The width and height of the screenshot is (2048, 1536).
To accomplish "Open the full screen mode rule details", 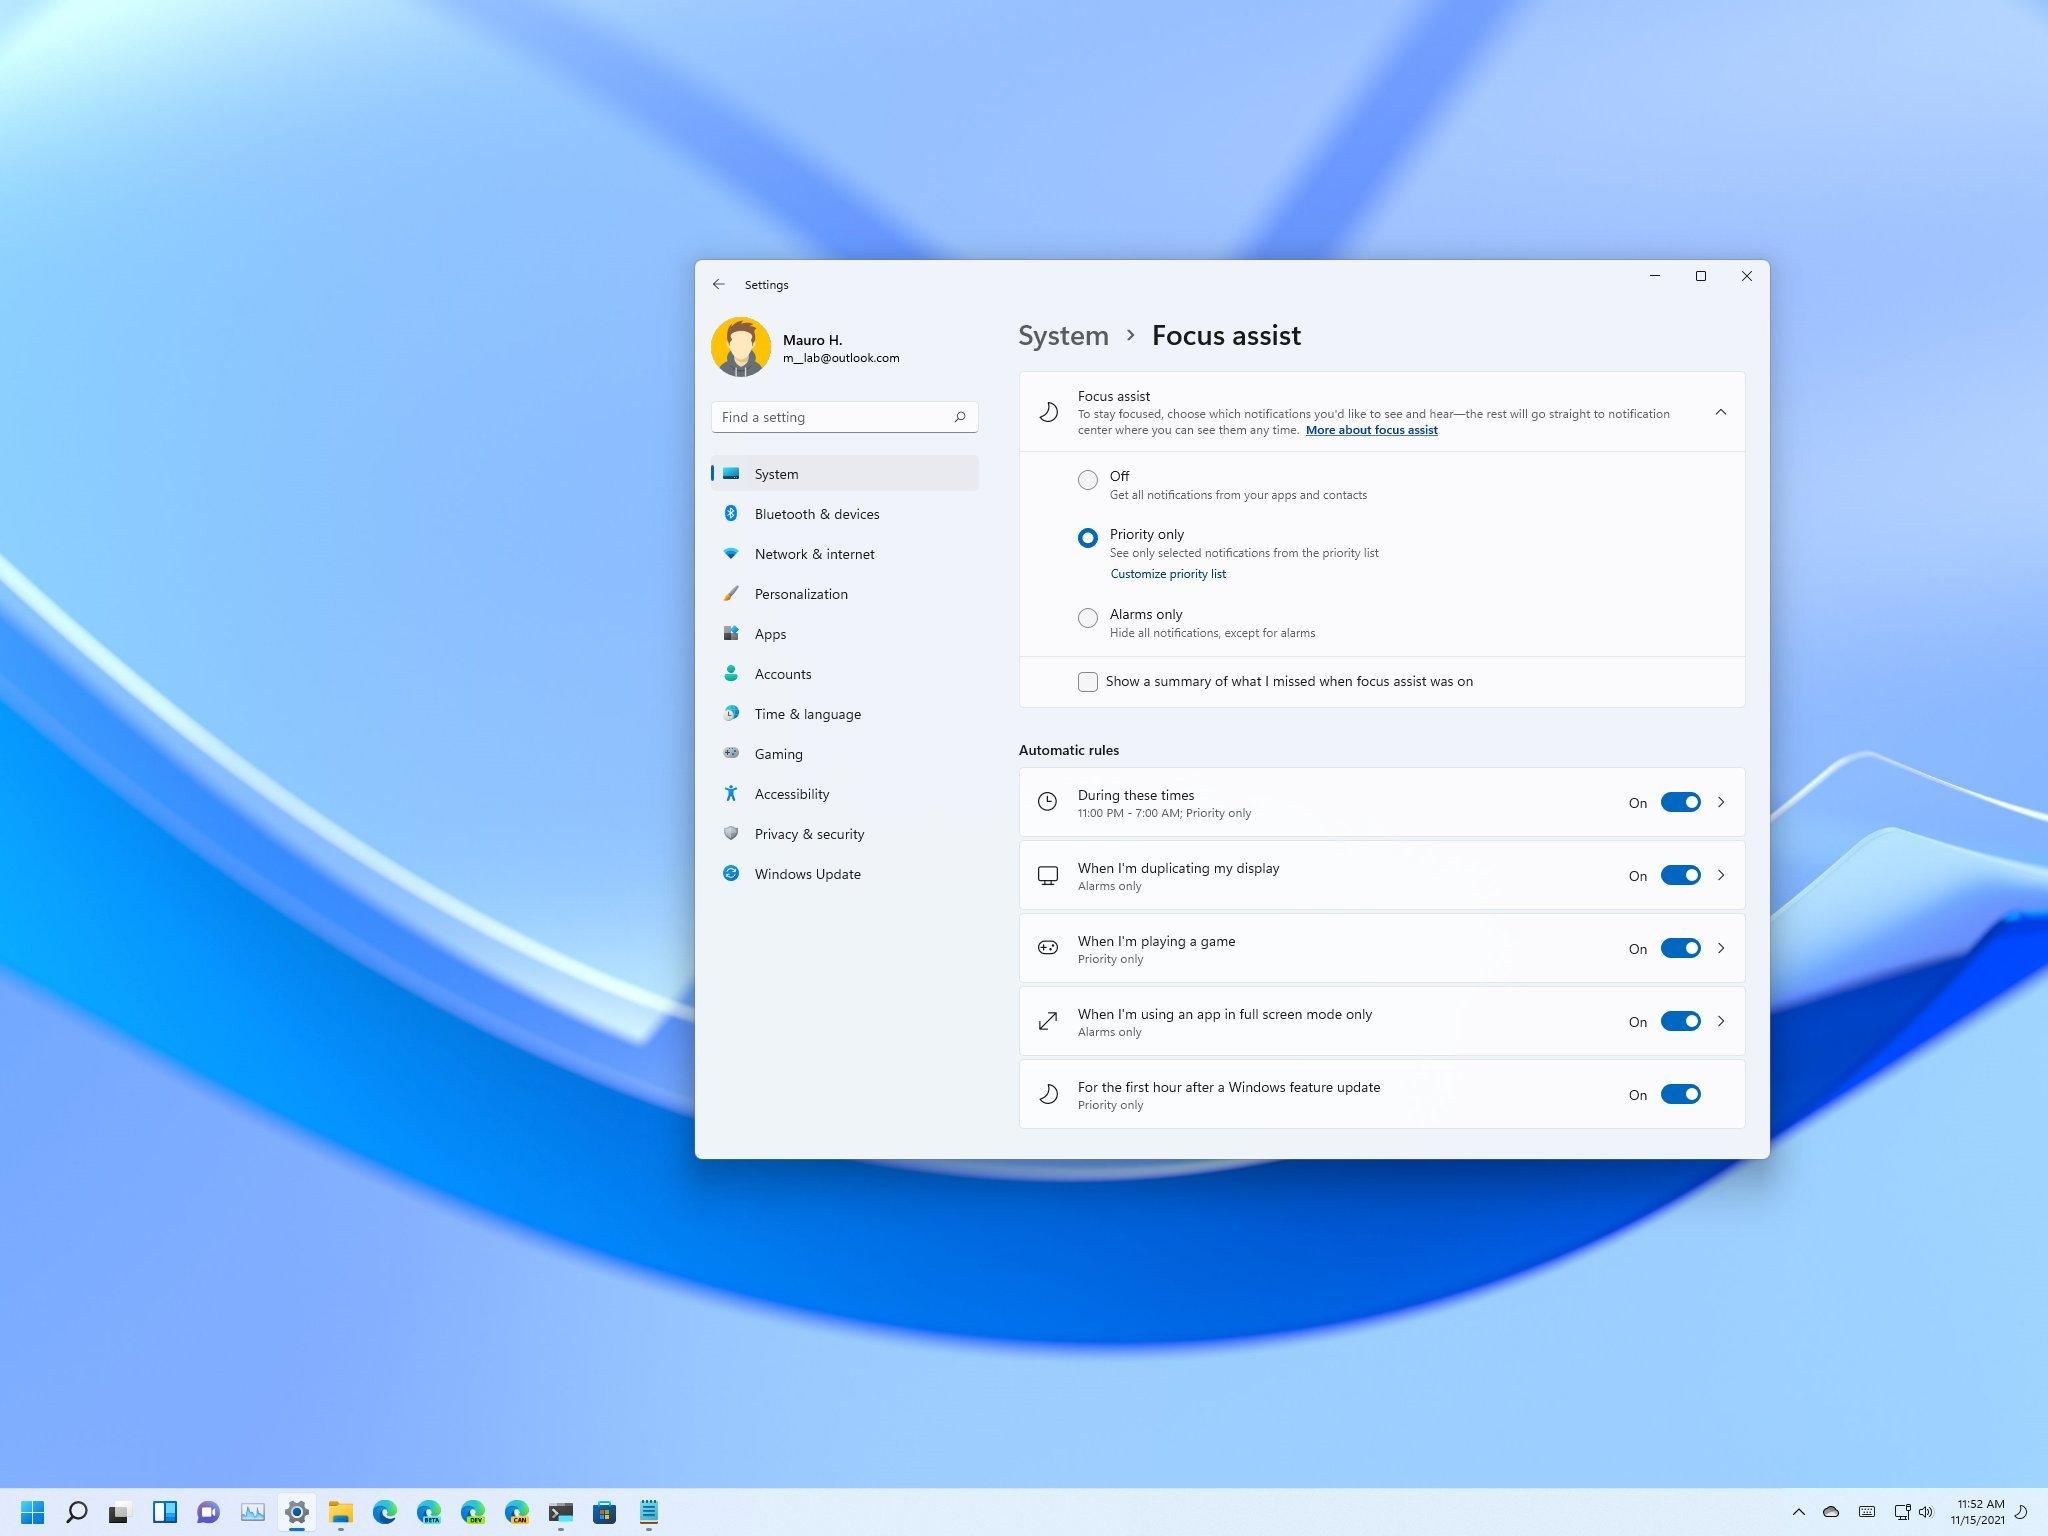I will (x=1722, y=1021).
